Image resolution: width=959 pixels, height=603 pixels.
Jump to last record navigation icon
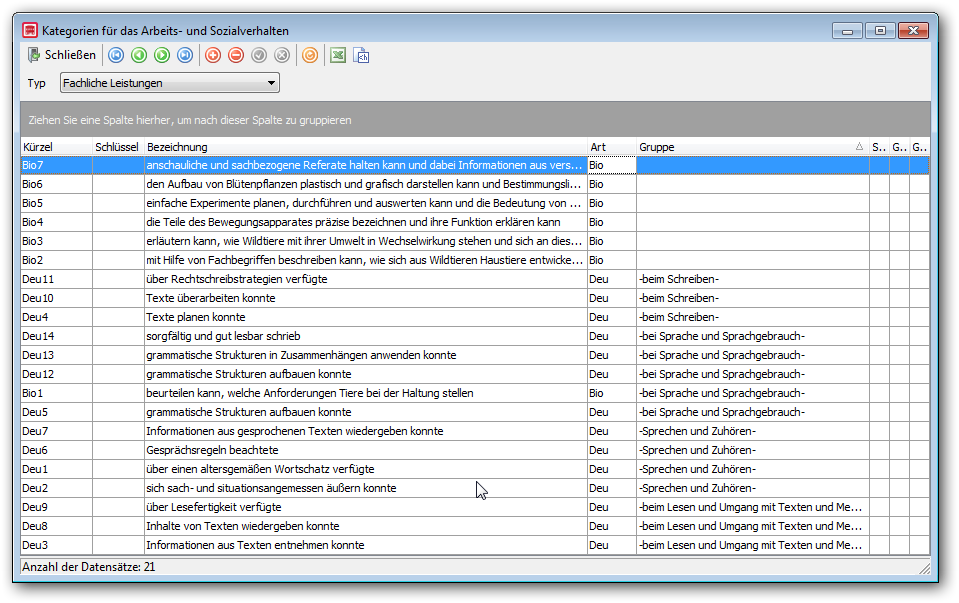pos(185,56)
